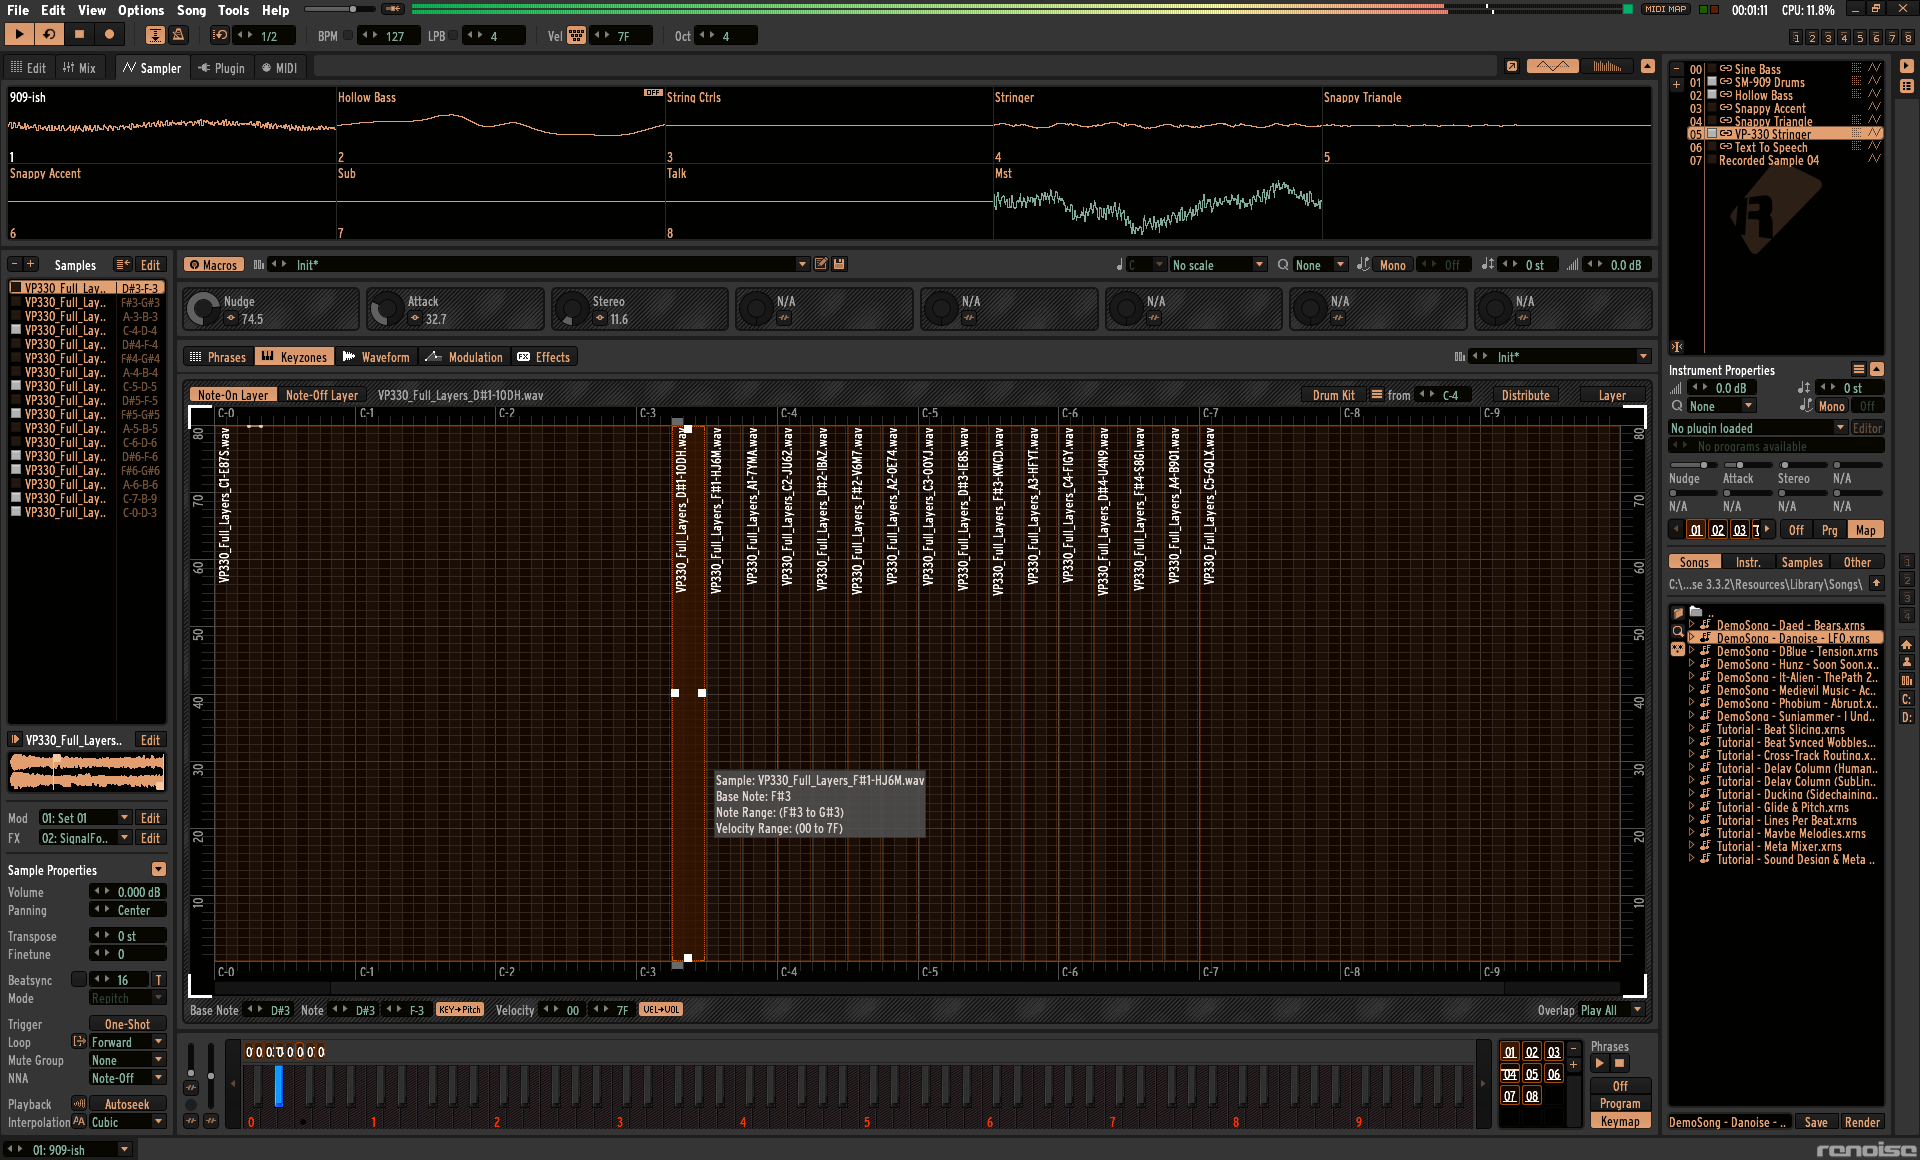
Task: Toggle the Drum Kit mapping button
Action: [x=1333, y=395]
